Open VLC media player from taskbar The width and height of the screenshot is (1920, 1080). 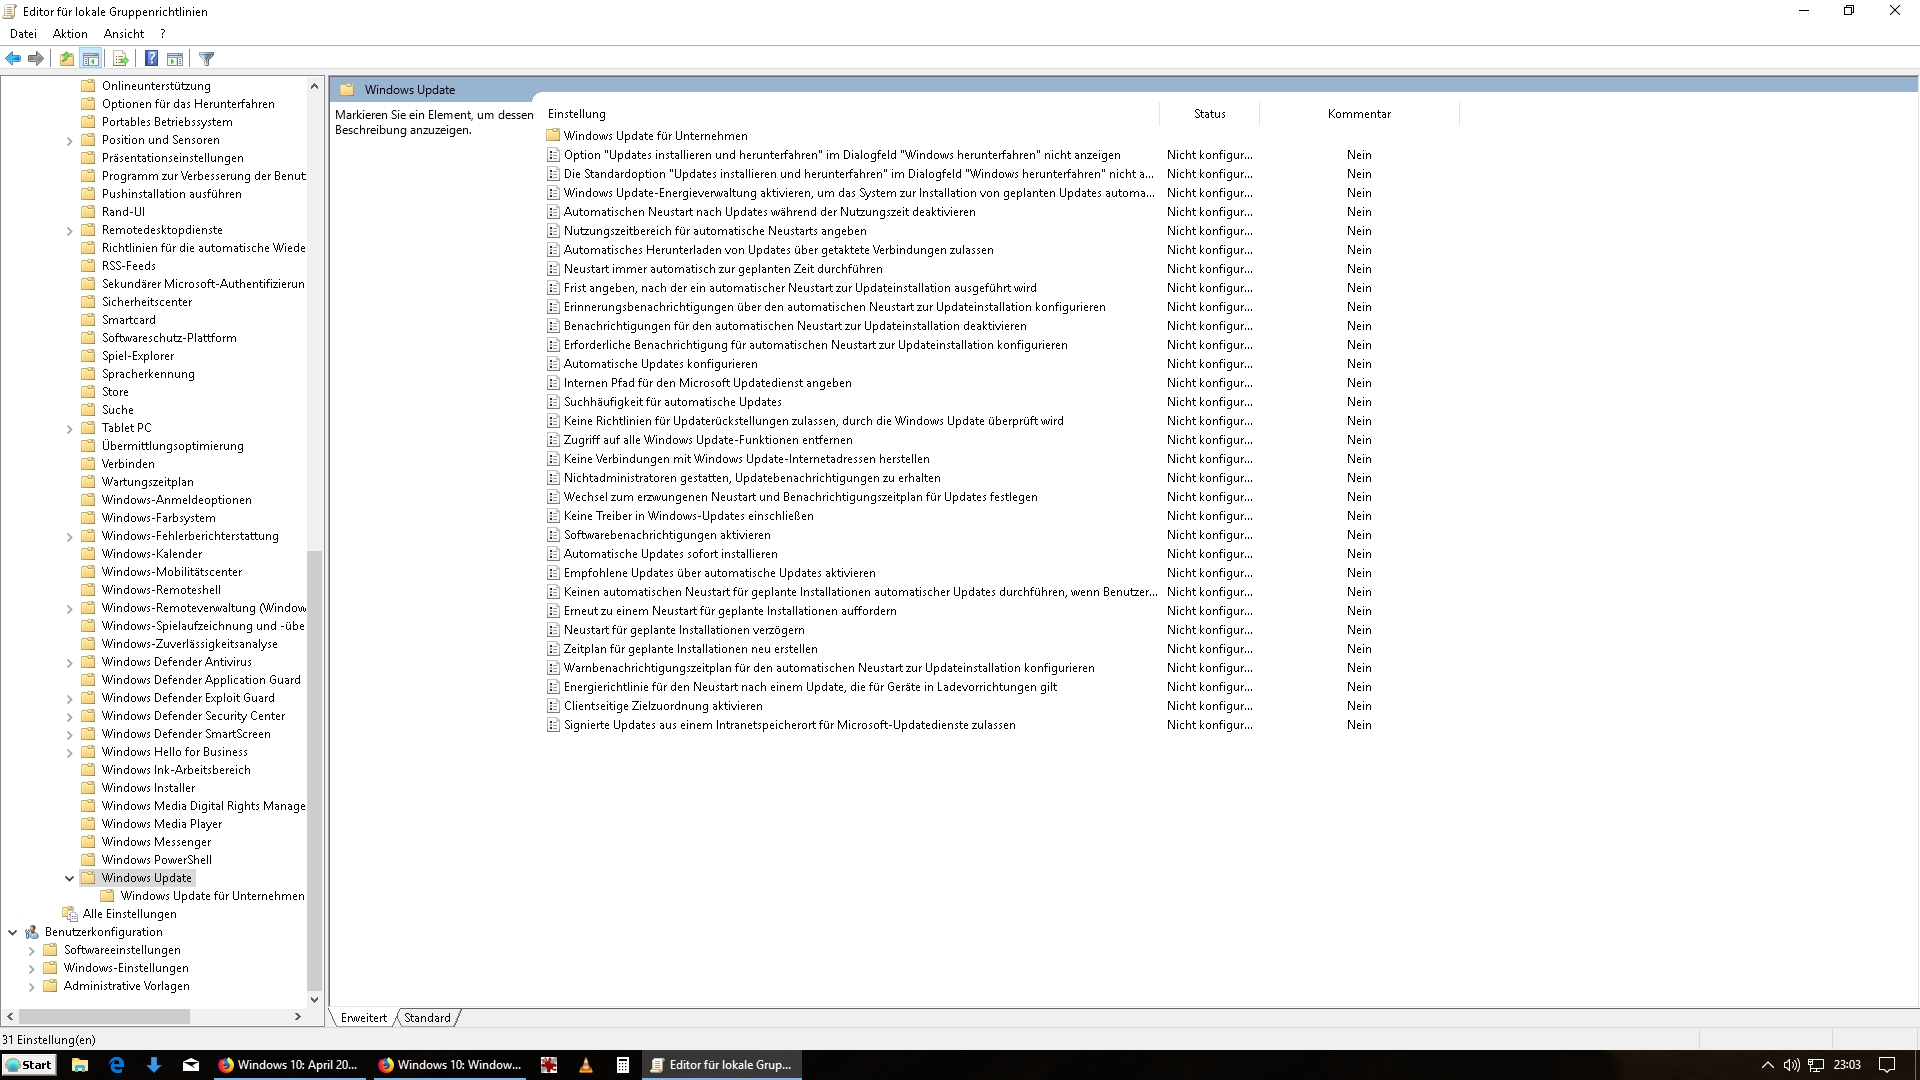[x=586, y=1065]
